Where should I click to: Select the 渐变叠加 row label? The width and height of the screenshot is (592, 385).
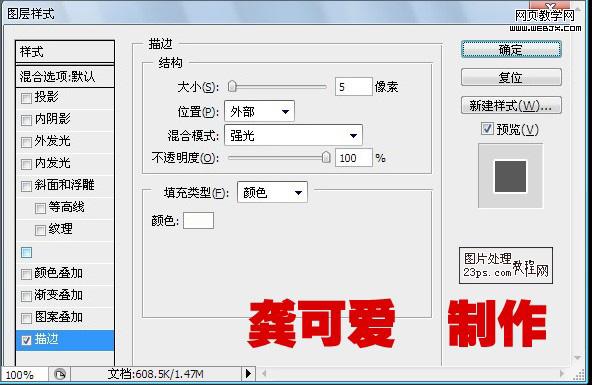coord(59,295)
